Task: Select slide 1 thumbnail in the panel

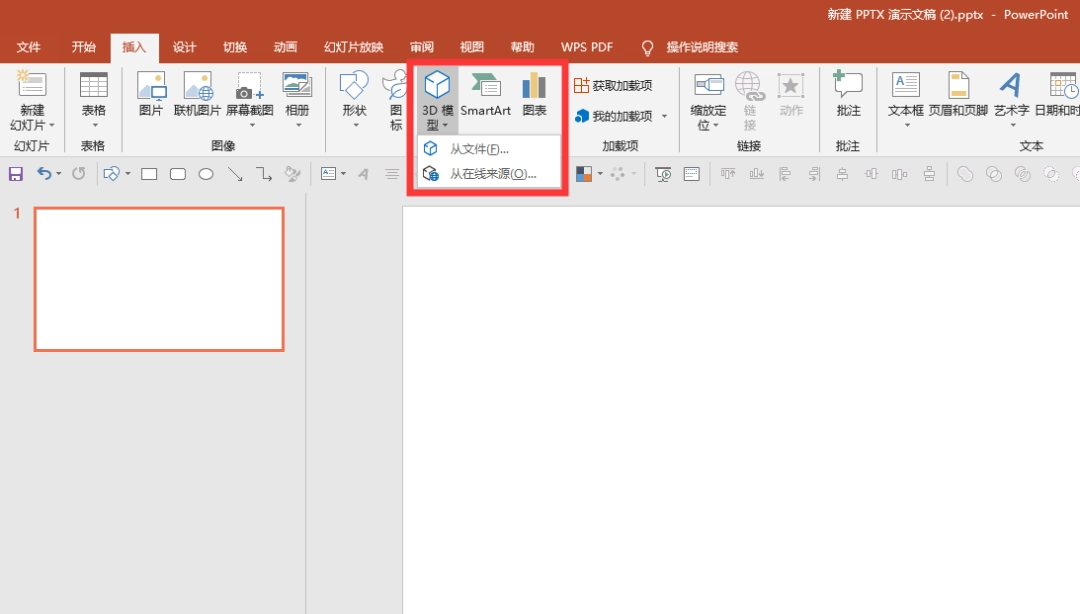Action: [158, 279]
